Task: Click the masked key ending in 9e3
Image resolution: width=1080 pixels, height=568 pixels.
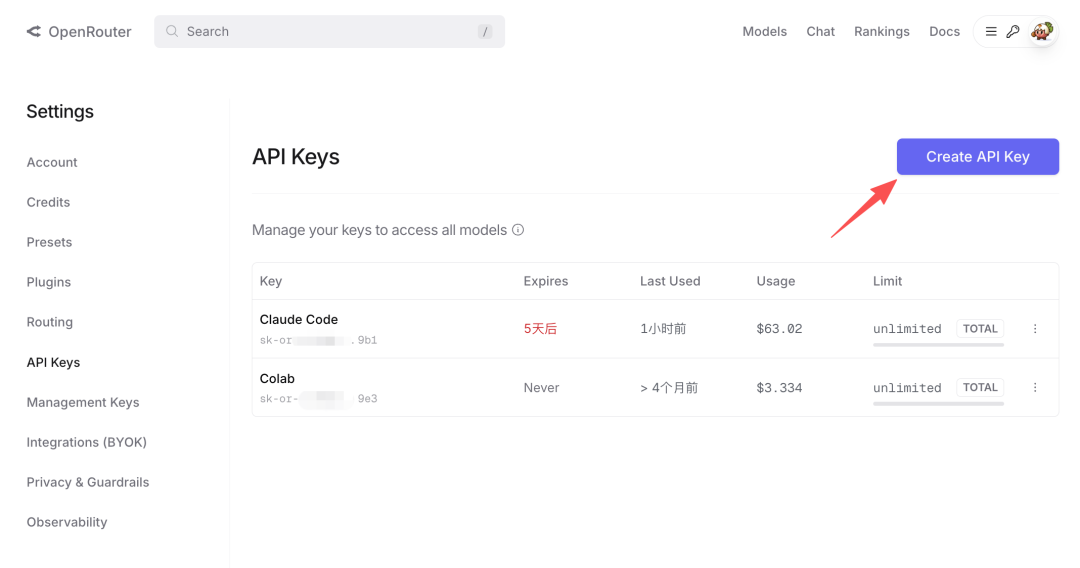Action: pos(318,399)
